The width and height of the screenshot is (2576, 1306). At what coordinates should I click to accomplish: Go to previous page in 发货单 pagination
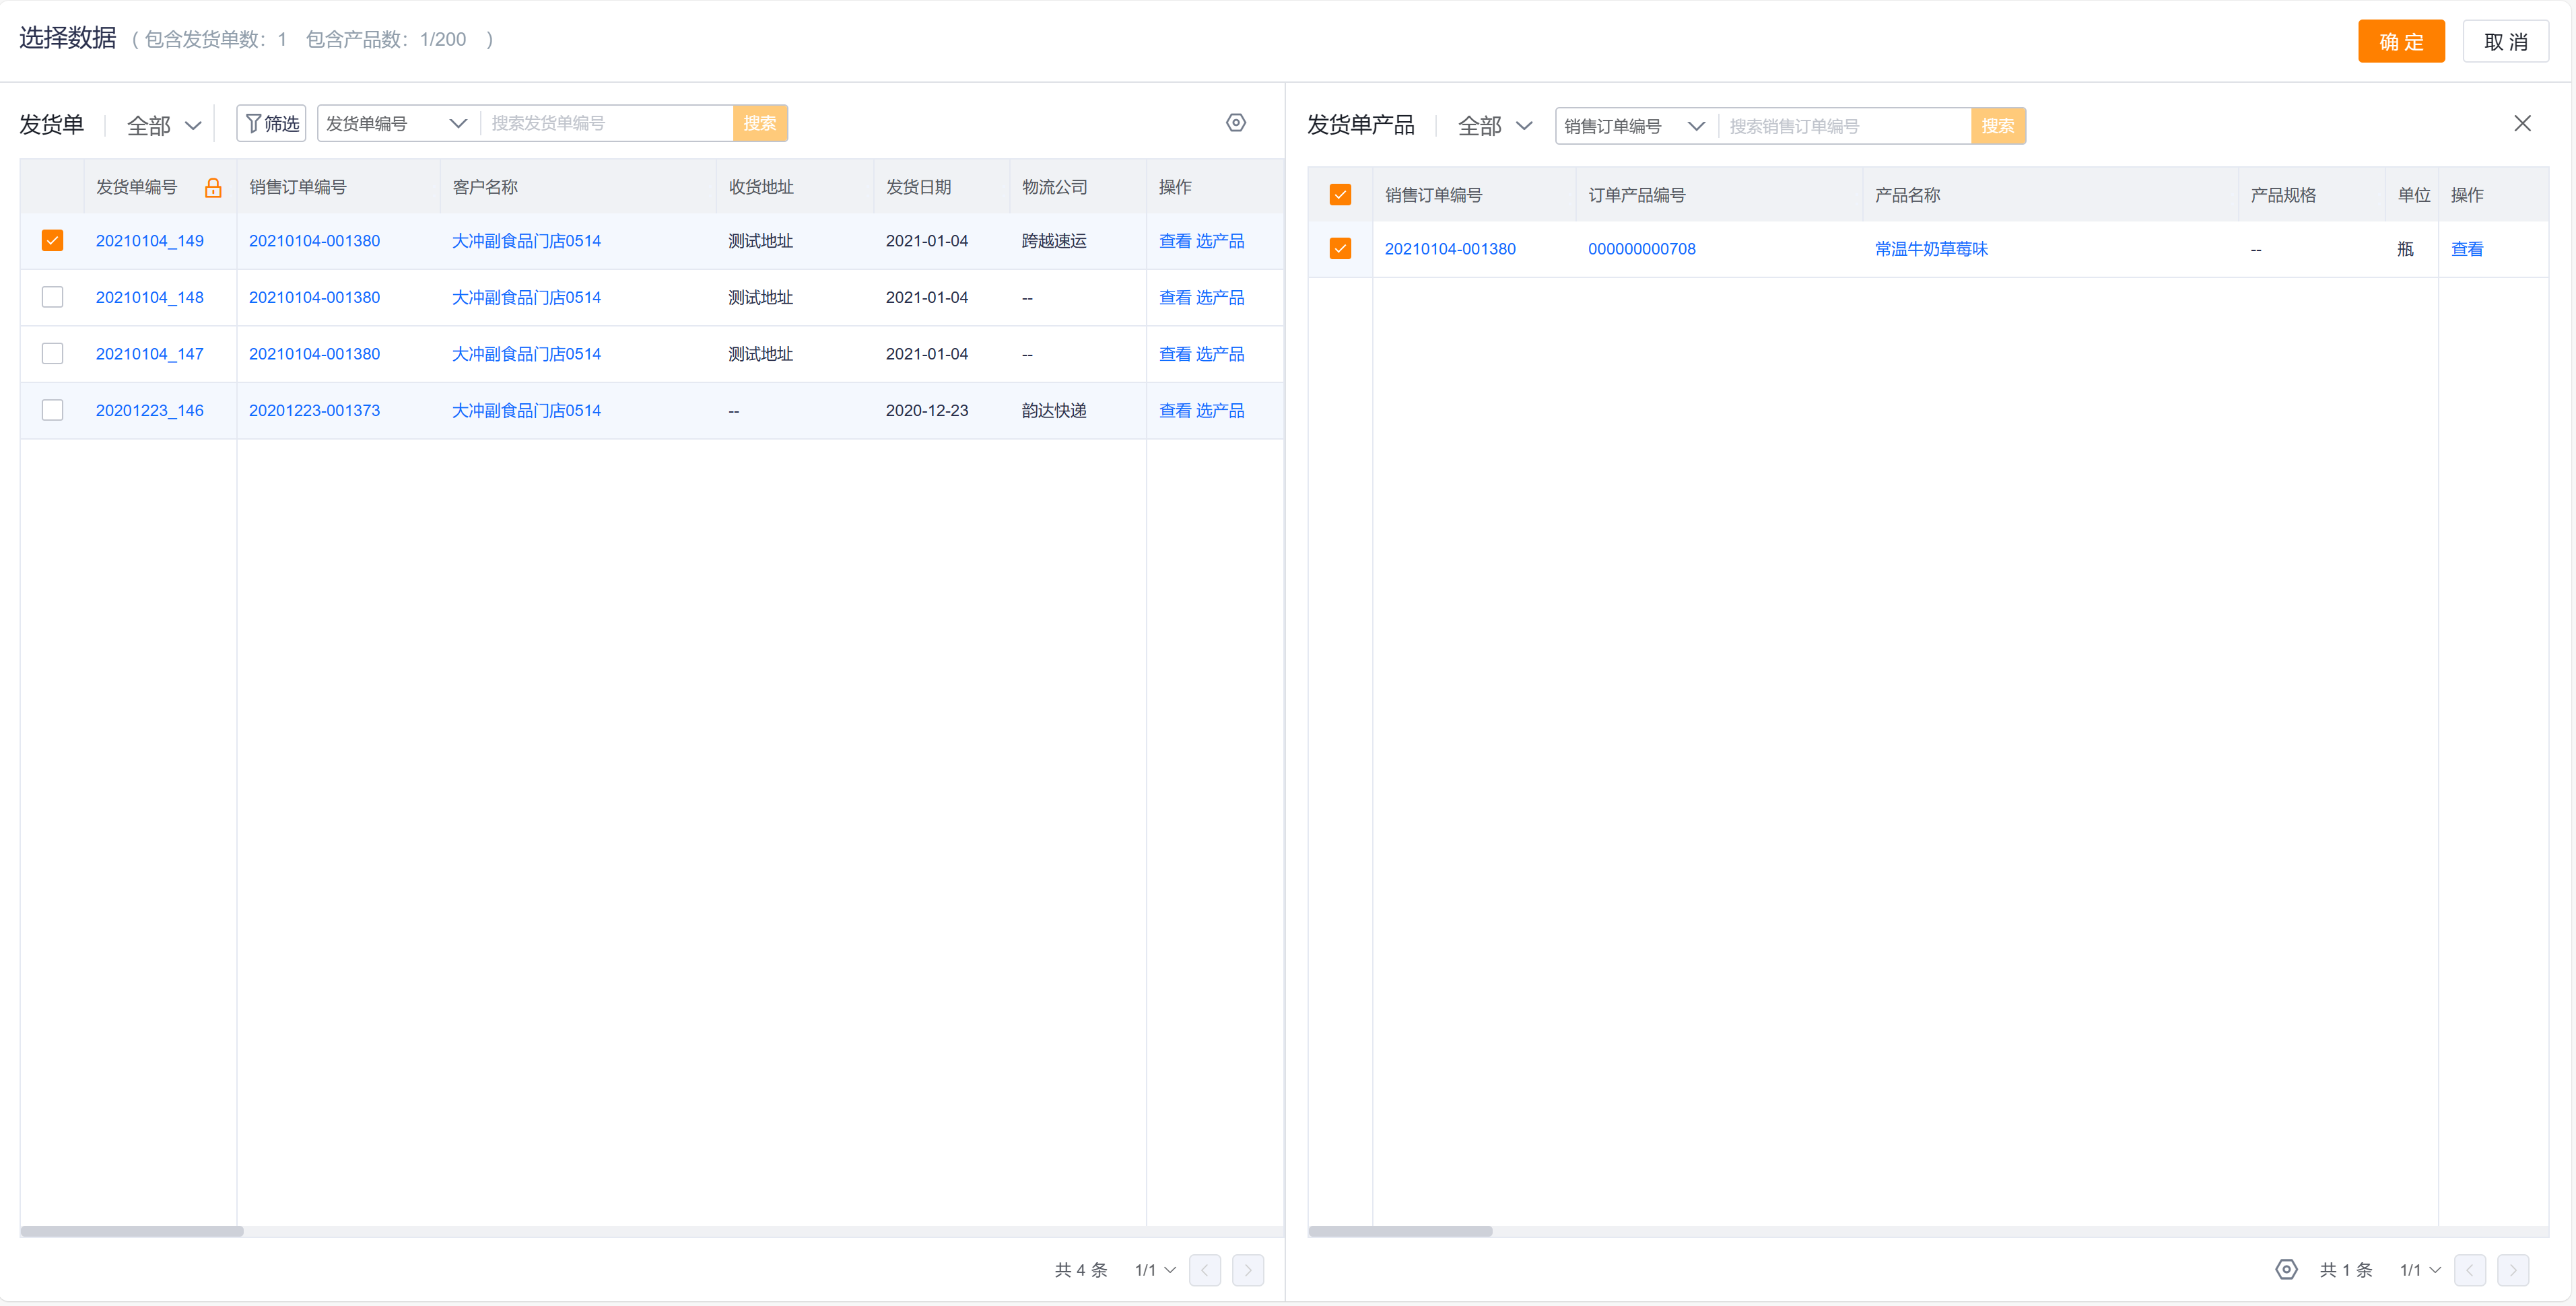1205,1269
